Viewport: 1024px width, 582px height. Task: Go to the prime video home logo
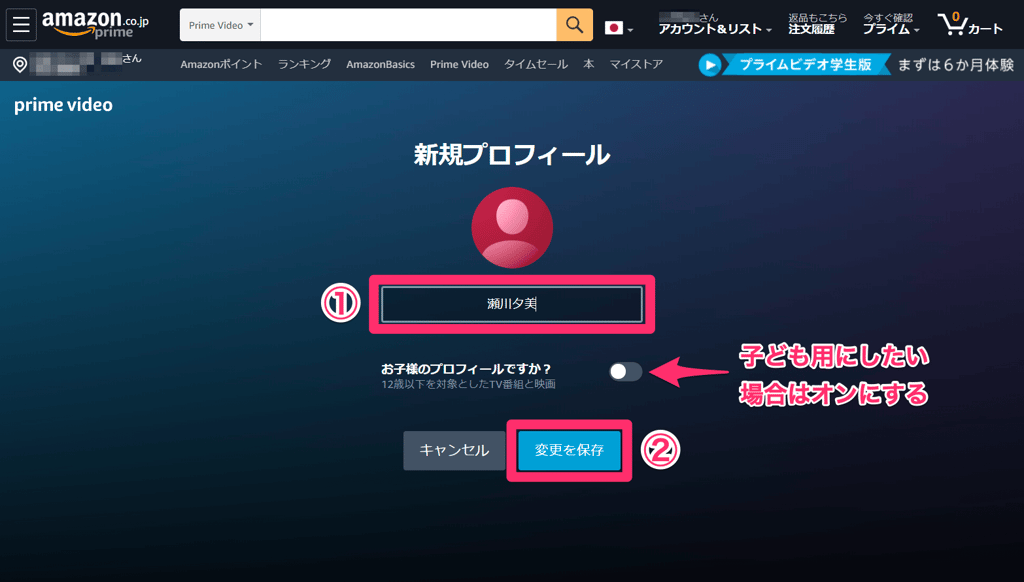click(63, 105)
